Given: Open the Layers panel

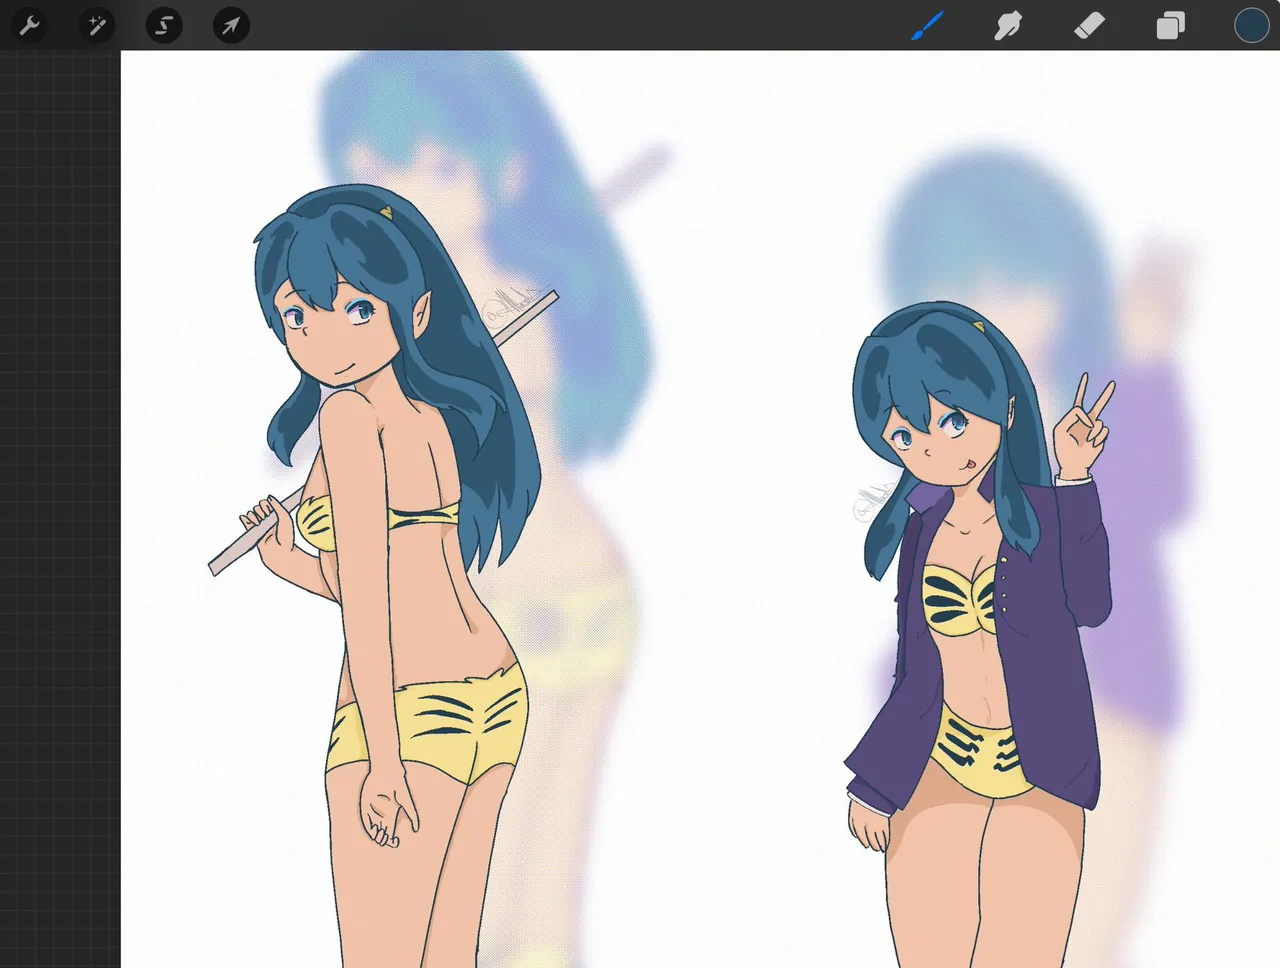Looking at the screenshot, I should click(x=1170, y=25).
